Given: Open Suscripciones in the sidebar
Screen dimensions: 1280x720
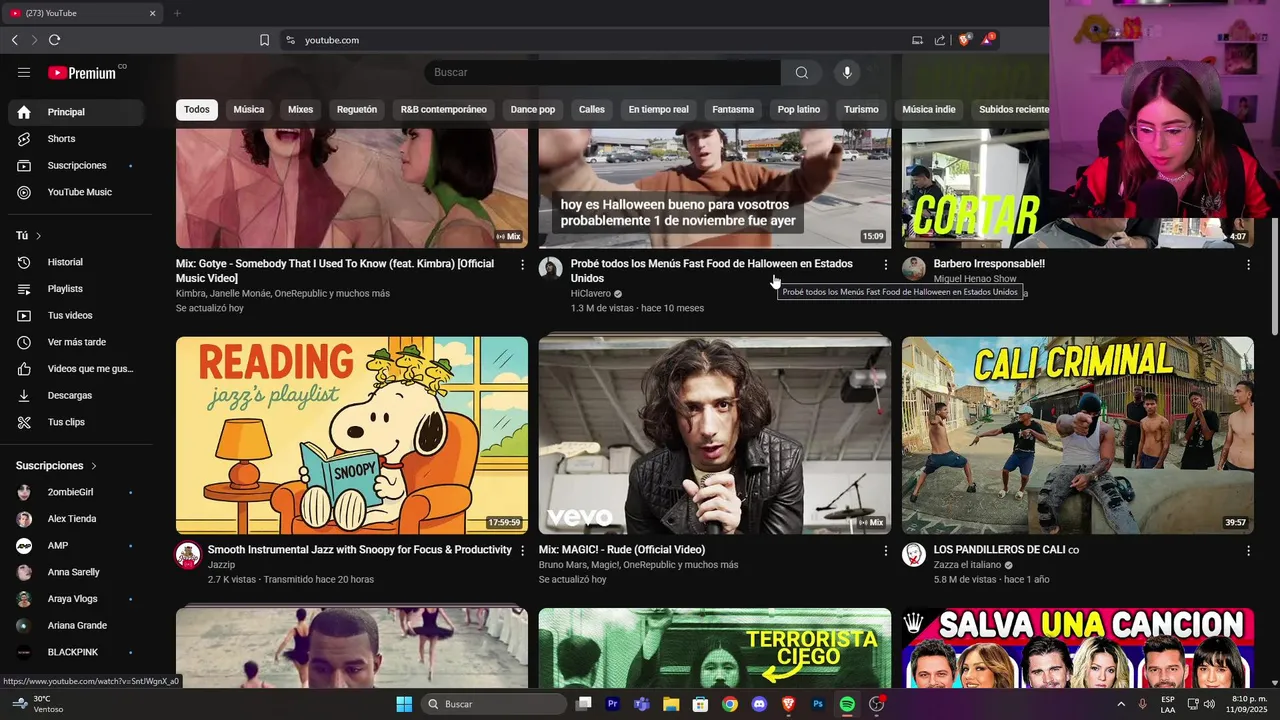Looking at the screenshot, I should pyautogui.click(x=76, y=165).
